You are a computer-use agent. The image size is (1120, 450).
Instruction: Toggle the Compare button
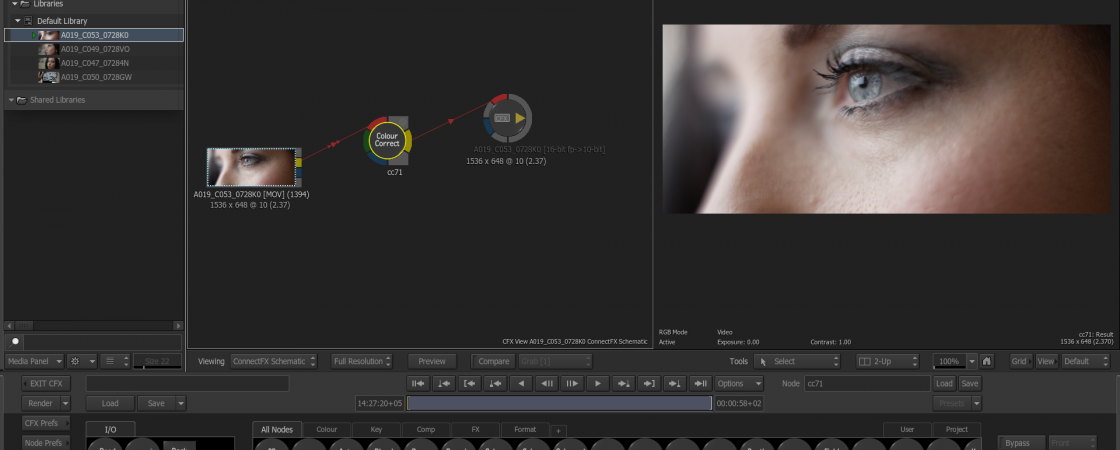494,361
